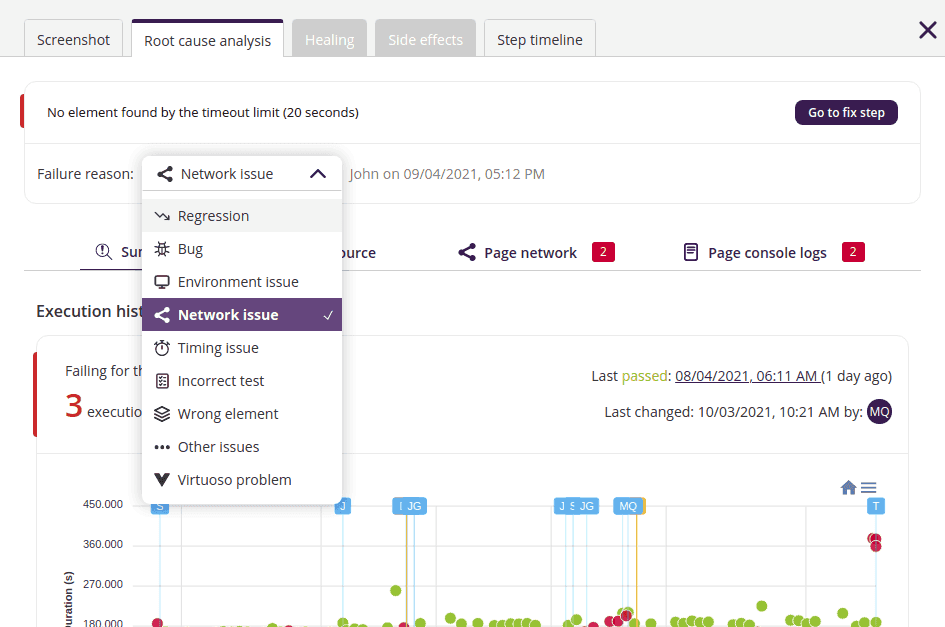Click the MQ user avatar
Screen dimensions: 945x627
[x=879, y=411]
